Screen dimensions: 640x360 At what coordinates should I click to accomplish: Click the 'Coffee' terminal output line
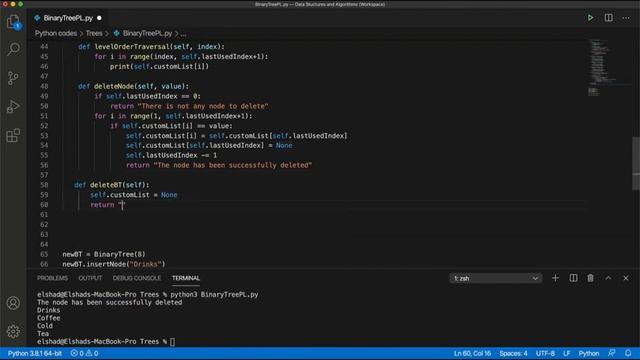pos(49,318)
